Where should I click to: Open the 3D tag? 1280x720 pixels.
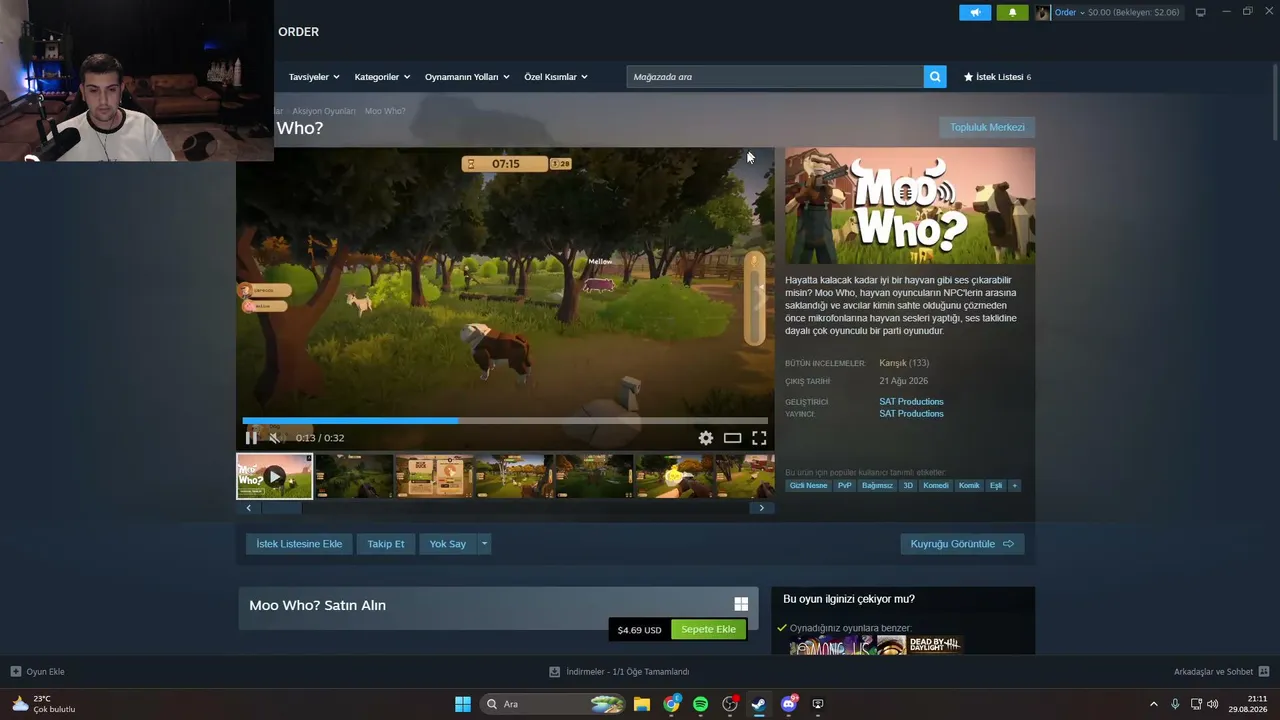908,486
